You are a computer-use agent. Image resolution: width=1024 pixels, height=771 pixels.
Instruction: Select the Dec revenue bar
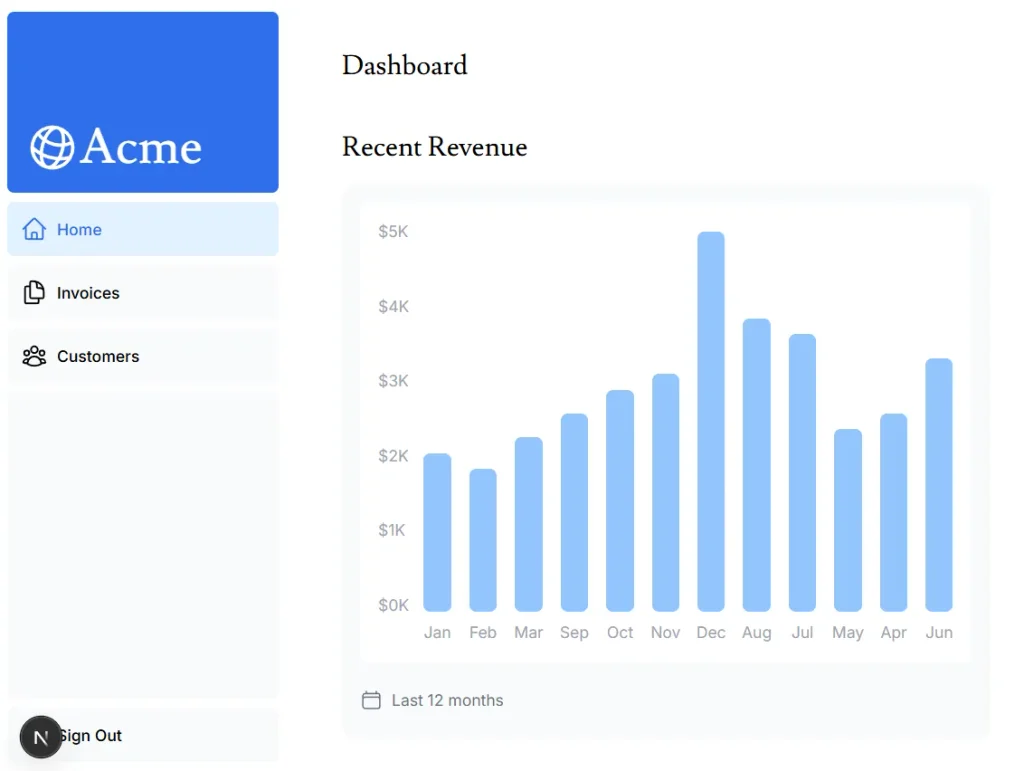tap(711, 422)
